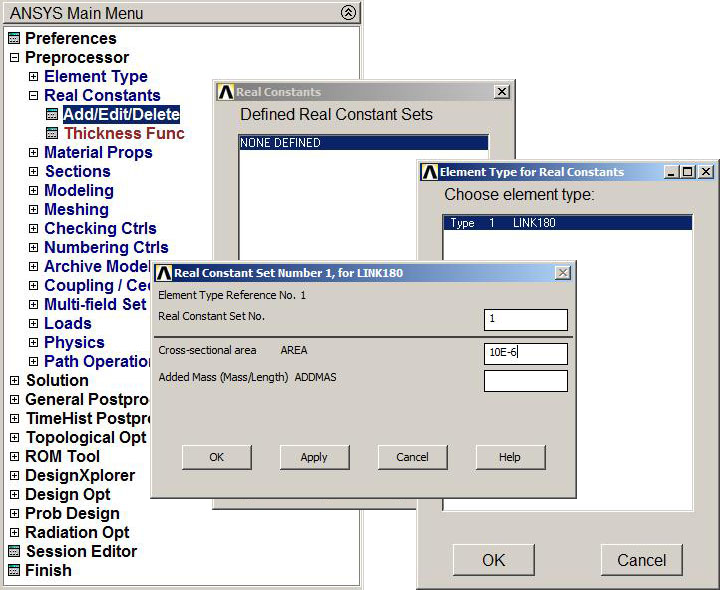Screen dimensions: 720x590
Task: Expand the Material Props node
Action: coord(33,153)
